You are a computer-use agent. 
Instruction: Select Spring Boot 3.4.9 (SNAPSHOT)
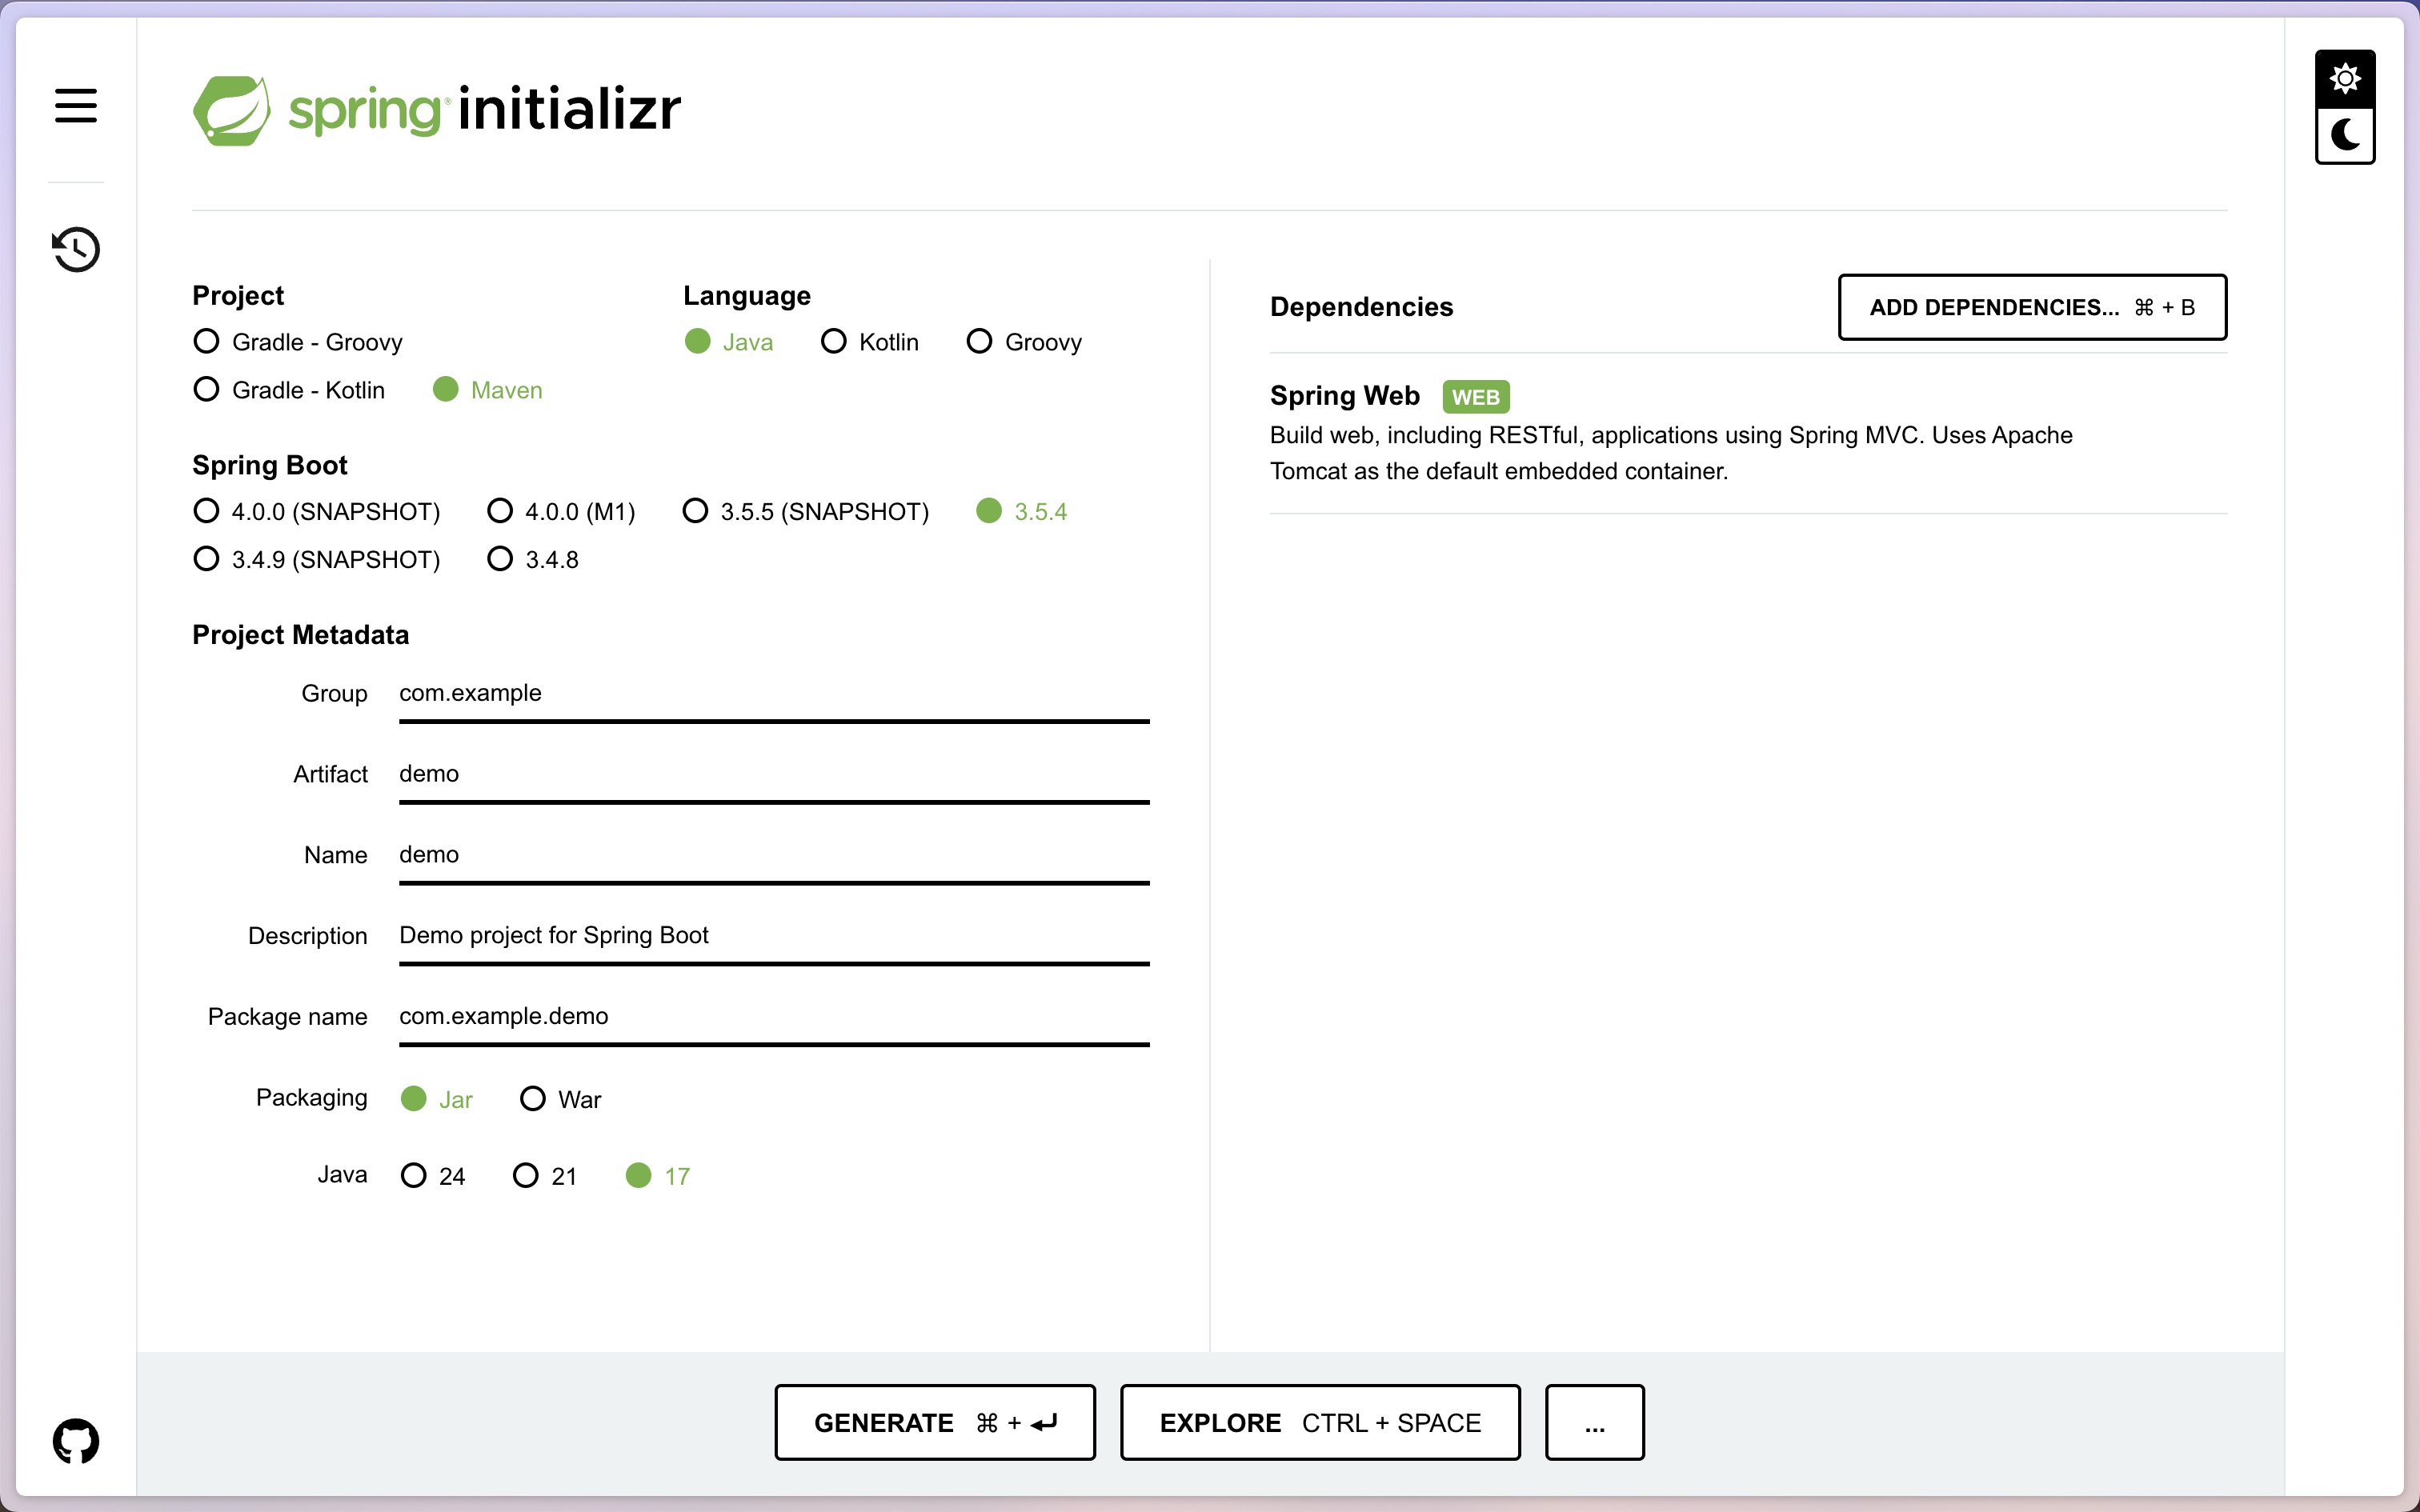pos(317,559)
